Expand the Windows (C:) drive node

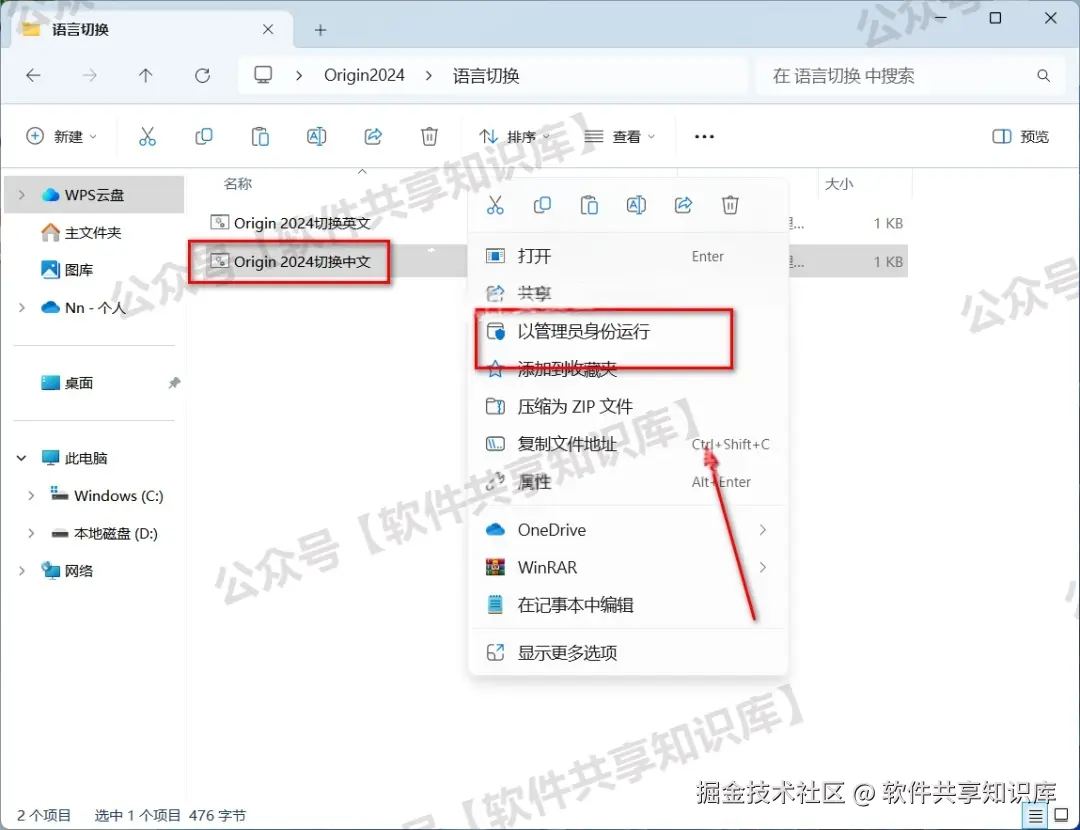(31, 496)
